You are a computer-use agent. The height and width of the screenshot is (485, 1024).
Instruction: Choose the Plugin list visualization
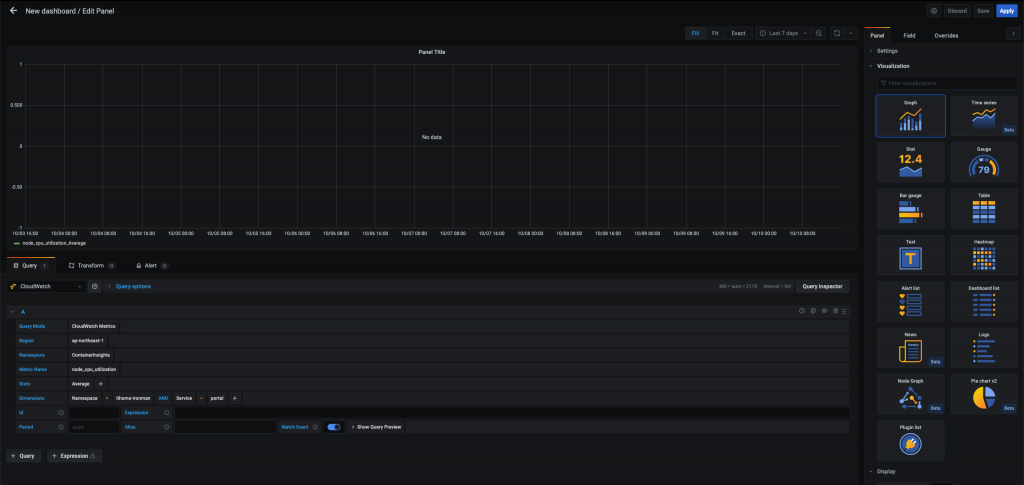click(x=910, y=441)
